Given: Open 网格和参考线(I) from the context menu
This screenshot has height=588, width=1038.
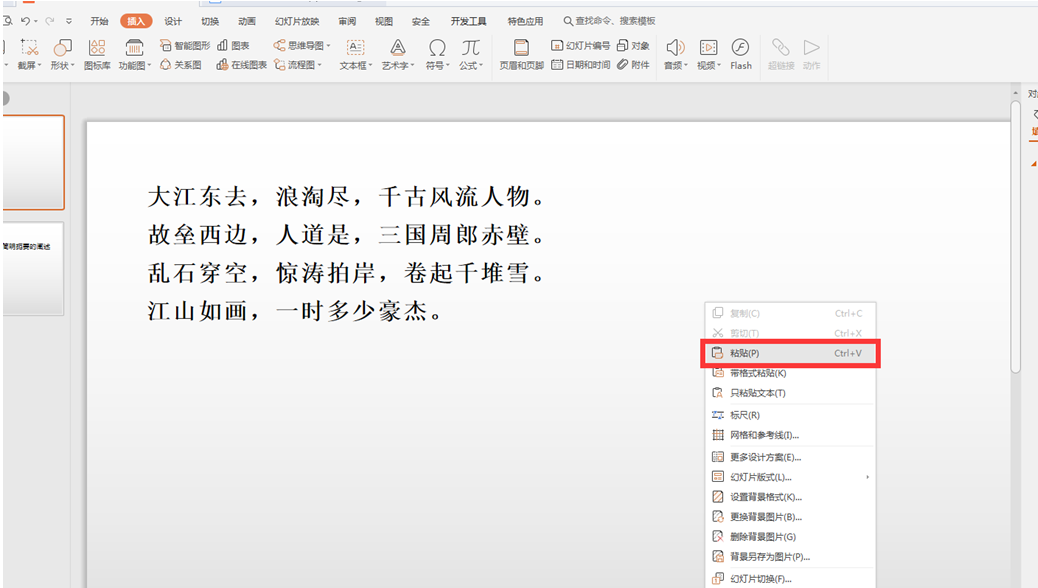Looking at the screenshot, I should click(x=790, y=435).
